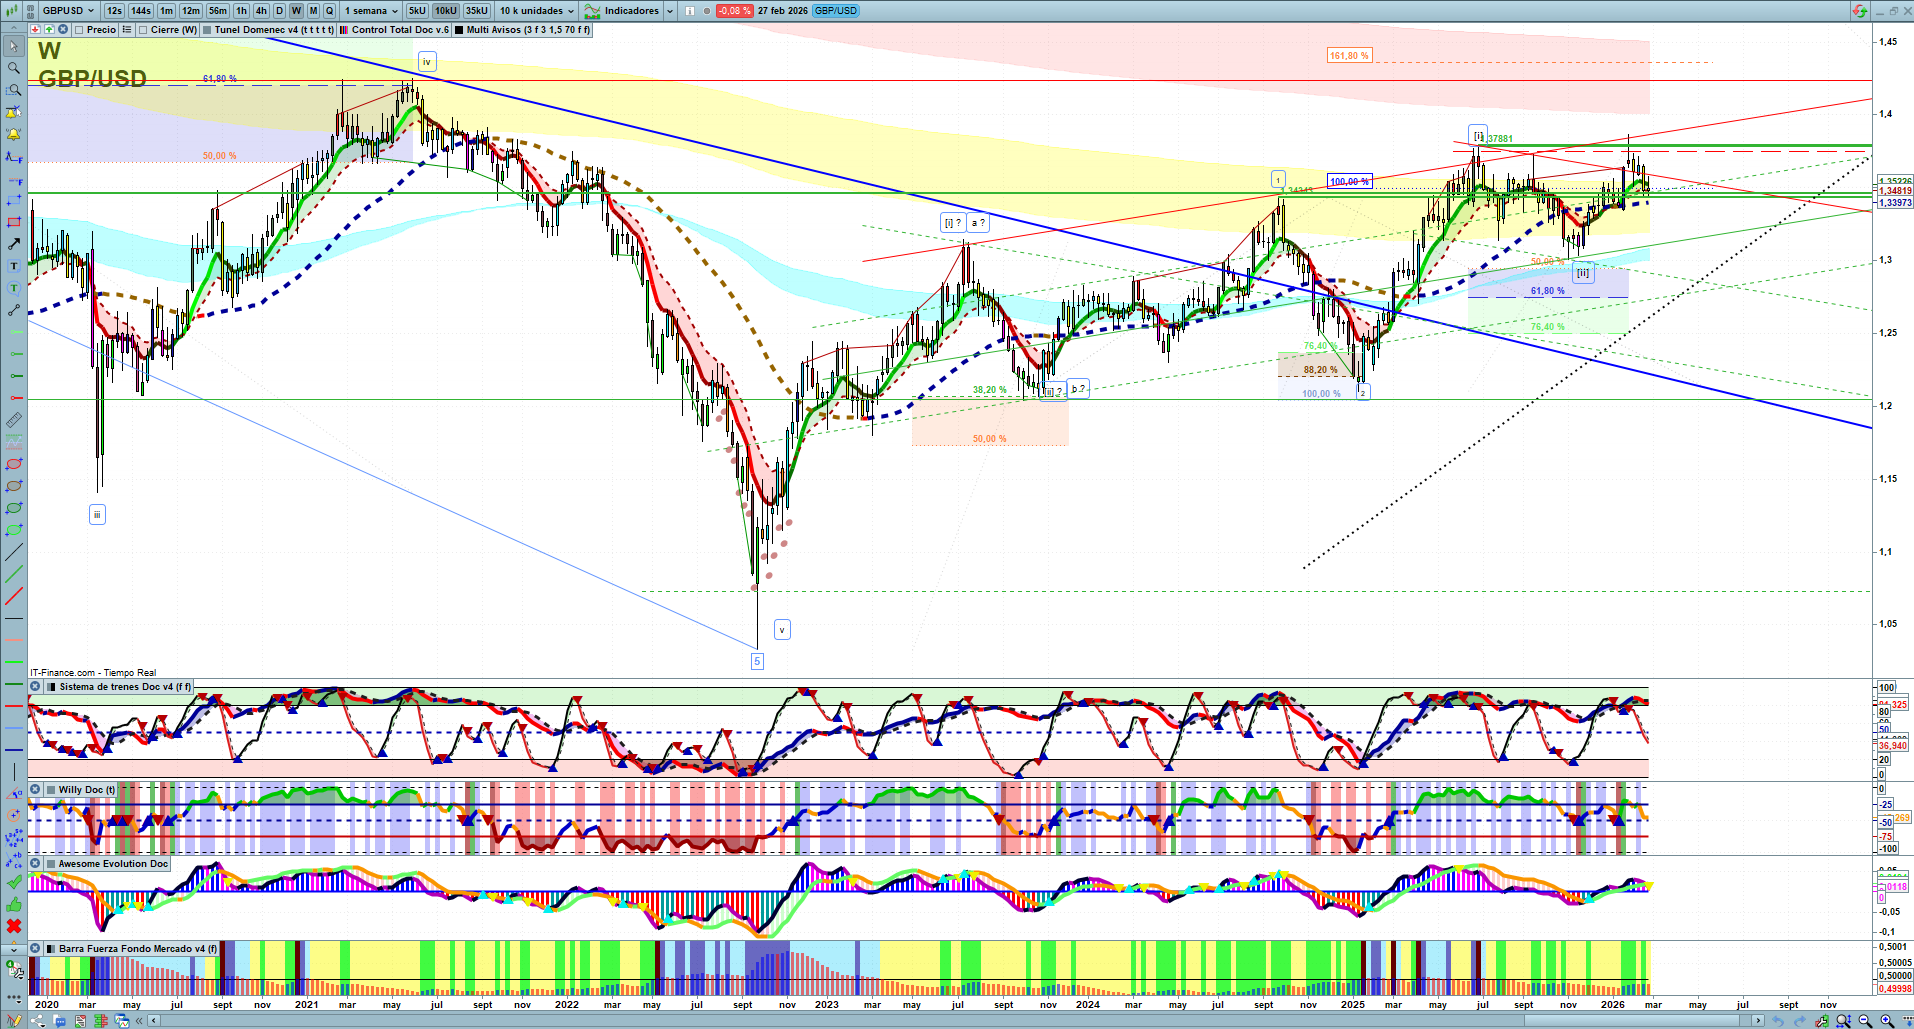Toggle Tunel Domenec v4 indicator color box
1914x1029 pixels.
click(207, 30)
